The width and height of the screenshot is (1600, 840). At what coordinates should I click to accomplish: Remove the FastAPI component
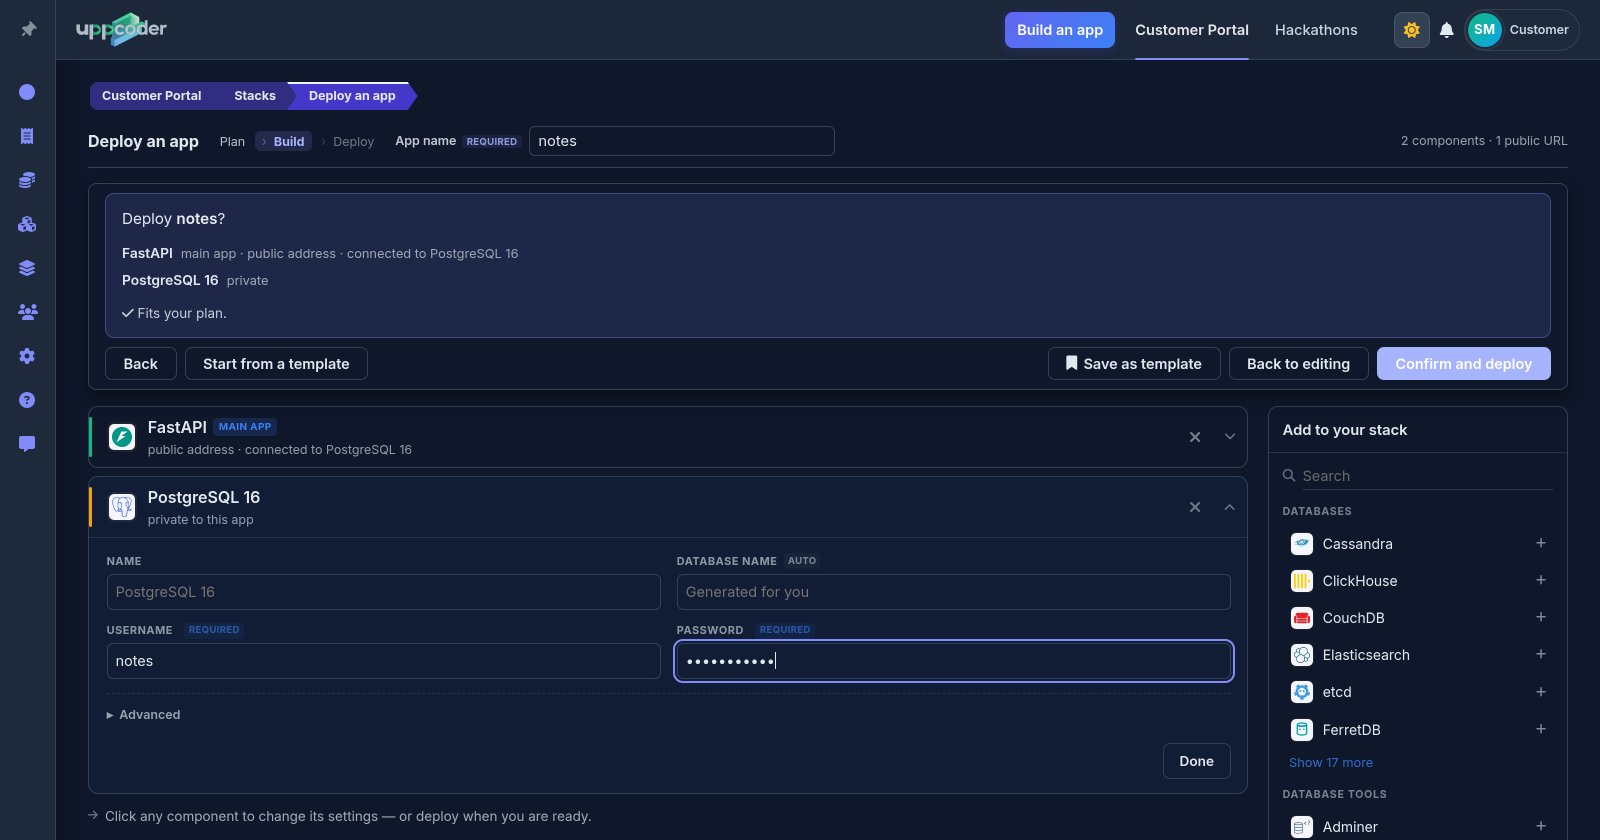click(x=1195, y=437)
